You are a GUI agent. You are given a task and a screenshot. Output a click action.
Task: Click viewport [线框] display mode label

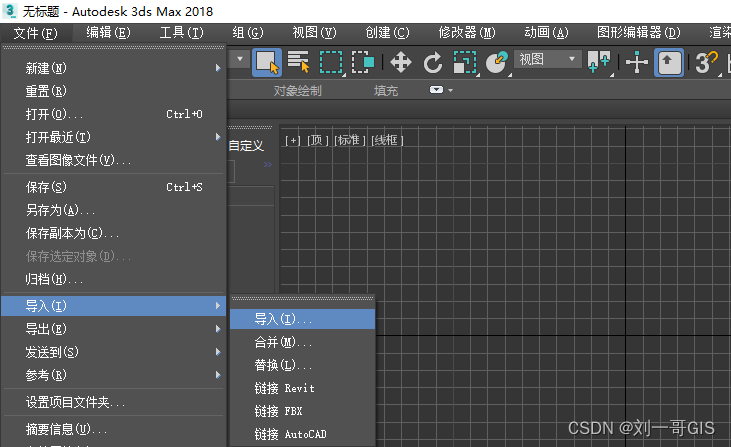tap(387, 140)
